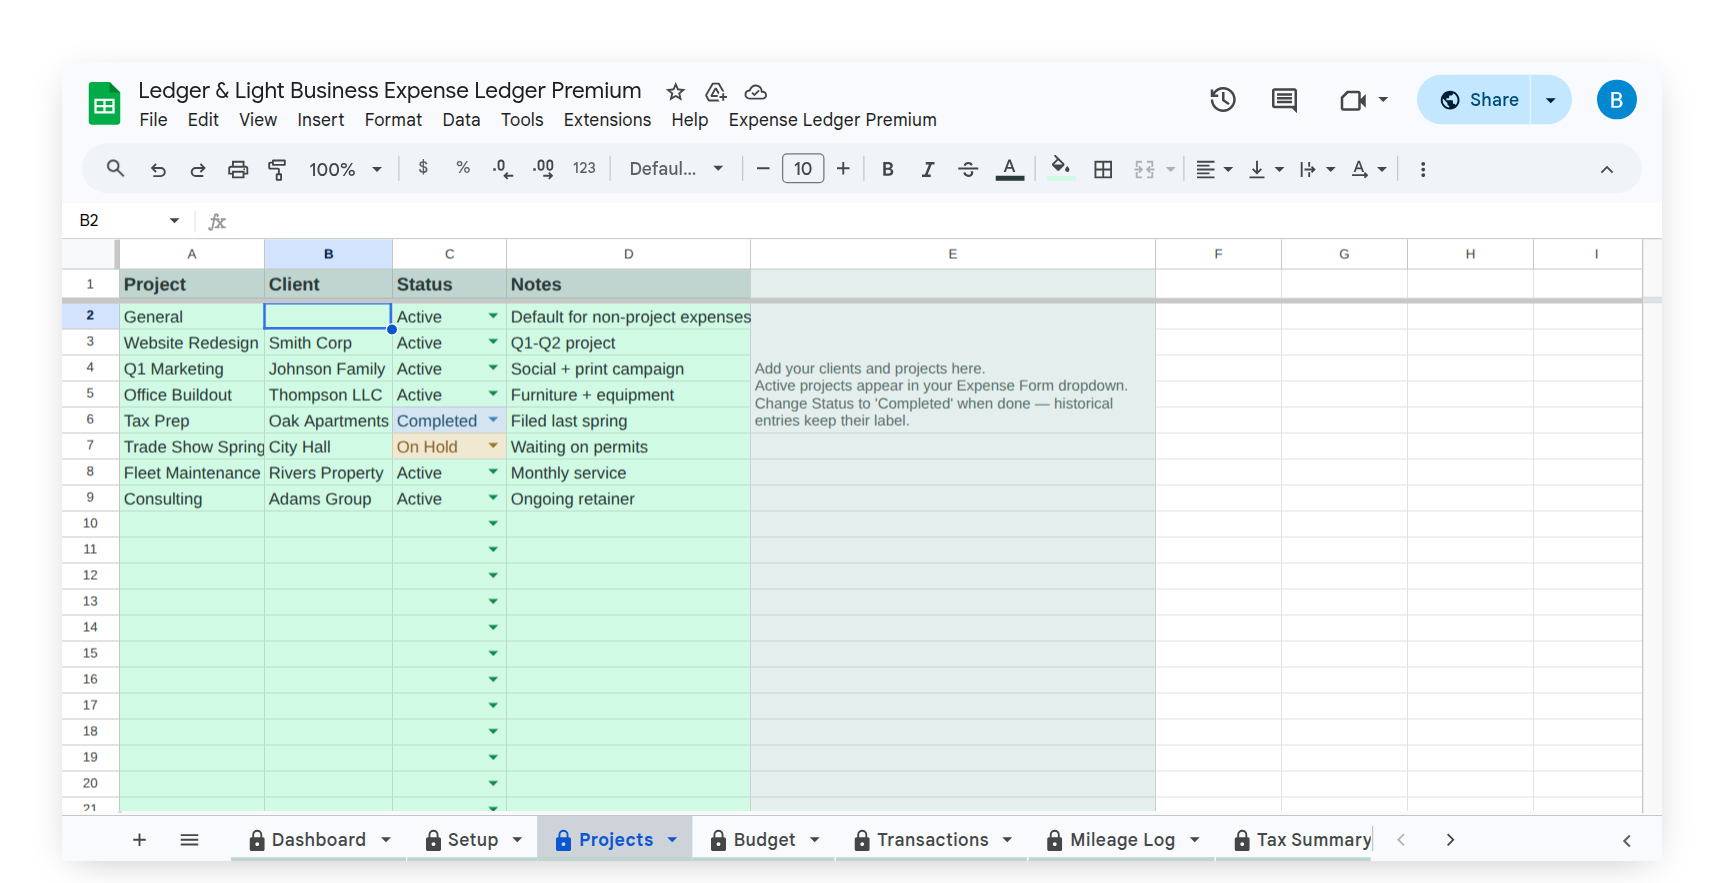1724x883 pixels.
Task: Add a new sheet with plus icon
Action: tap(140, 840)
